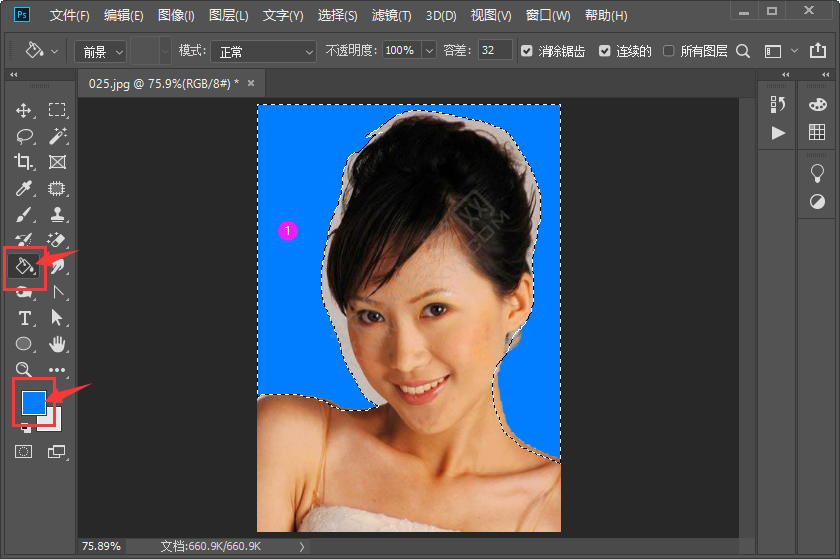
Task: Click the 75.89% zoom level field
Action: [102, 546]
